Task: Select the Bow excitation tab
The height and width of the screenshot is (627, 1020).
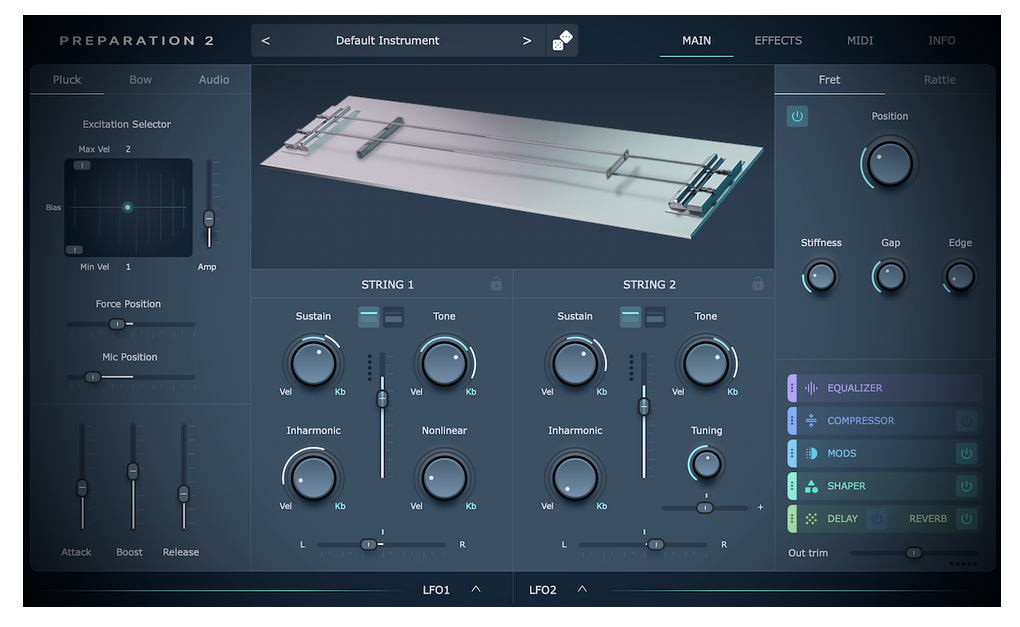Action: pos(141,79)
